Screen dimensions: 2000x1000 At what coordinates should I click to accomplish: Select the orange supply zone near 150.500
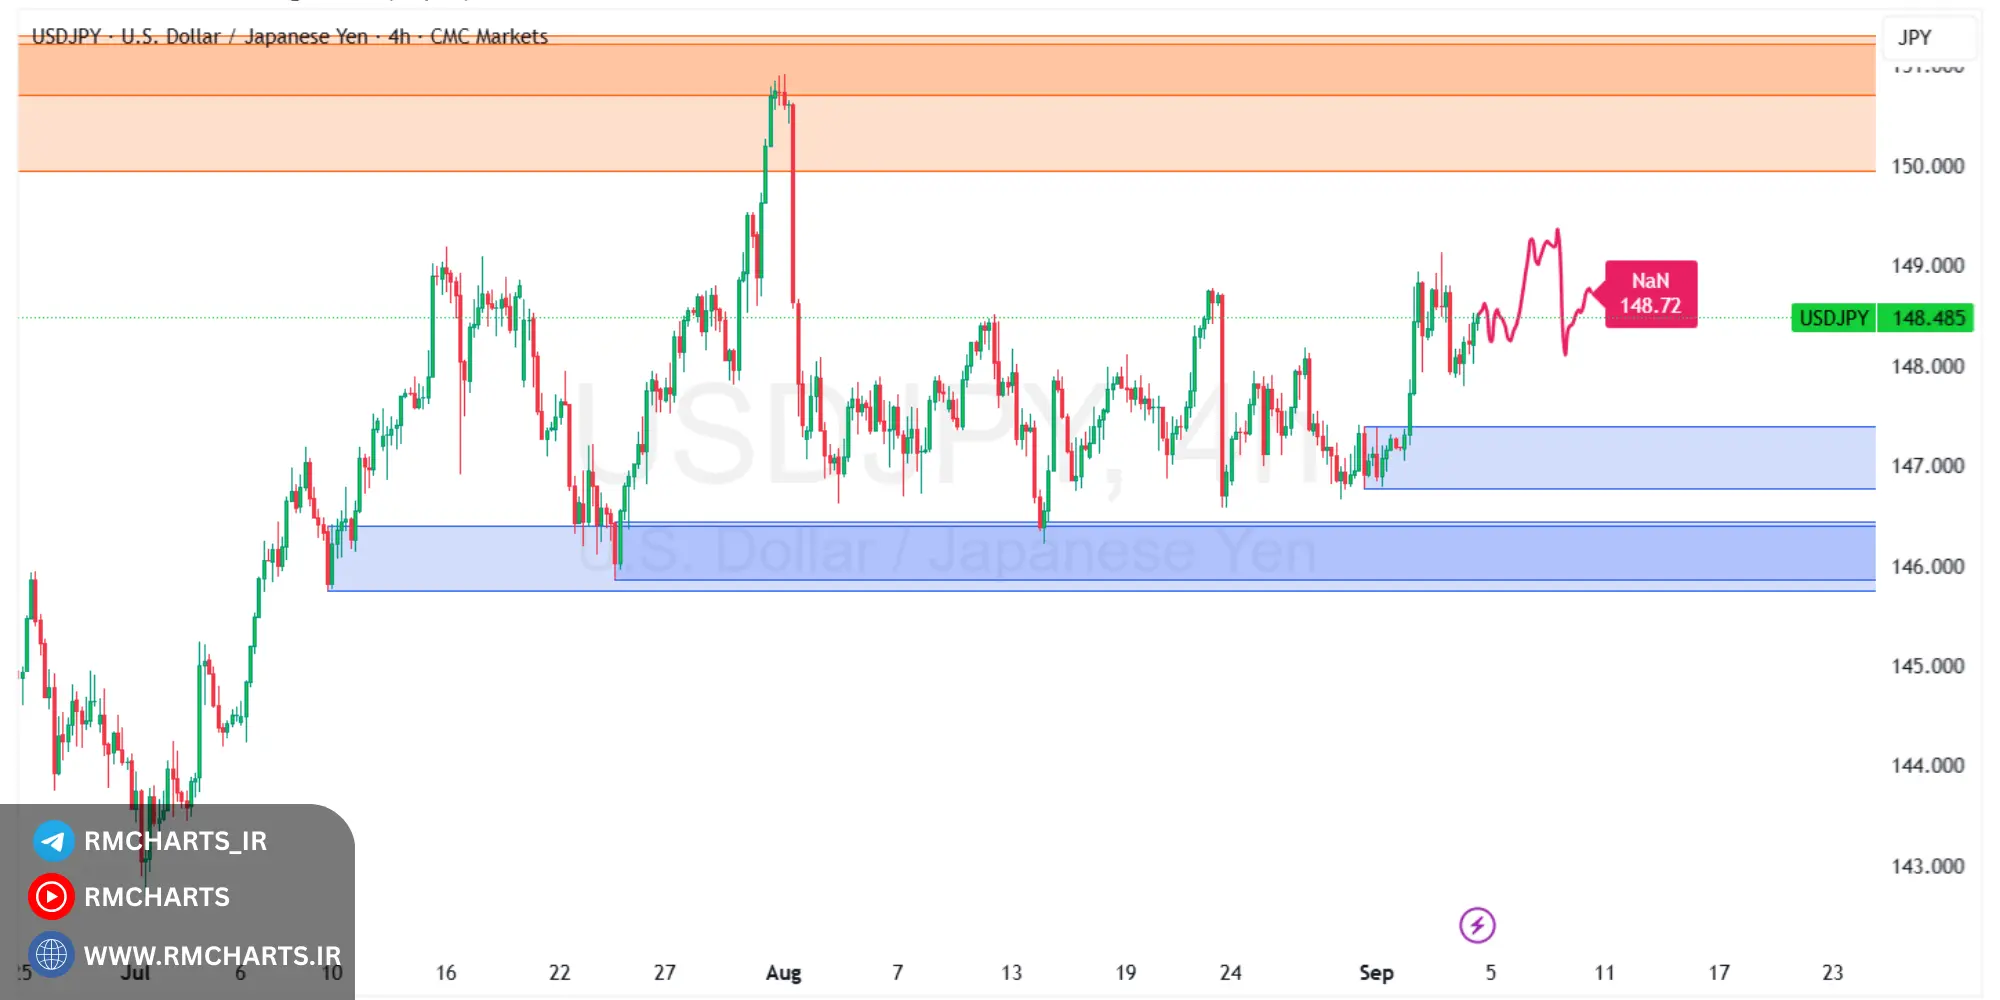[1000, 120]
